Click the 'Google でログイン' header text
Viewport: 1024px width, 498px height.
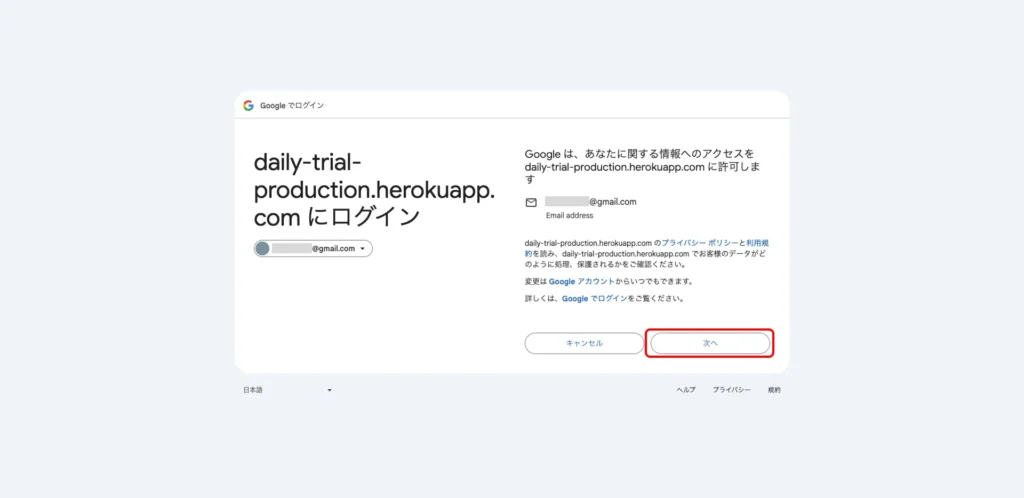point(292,106)
